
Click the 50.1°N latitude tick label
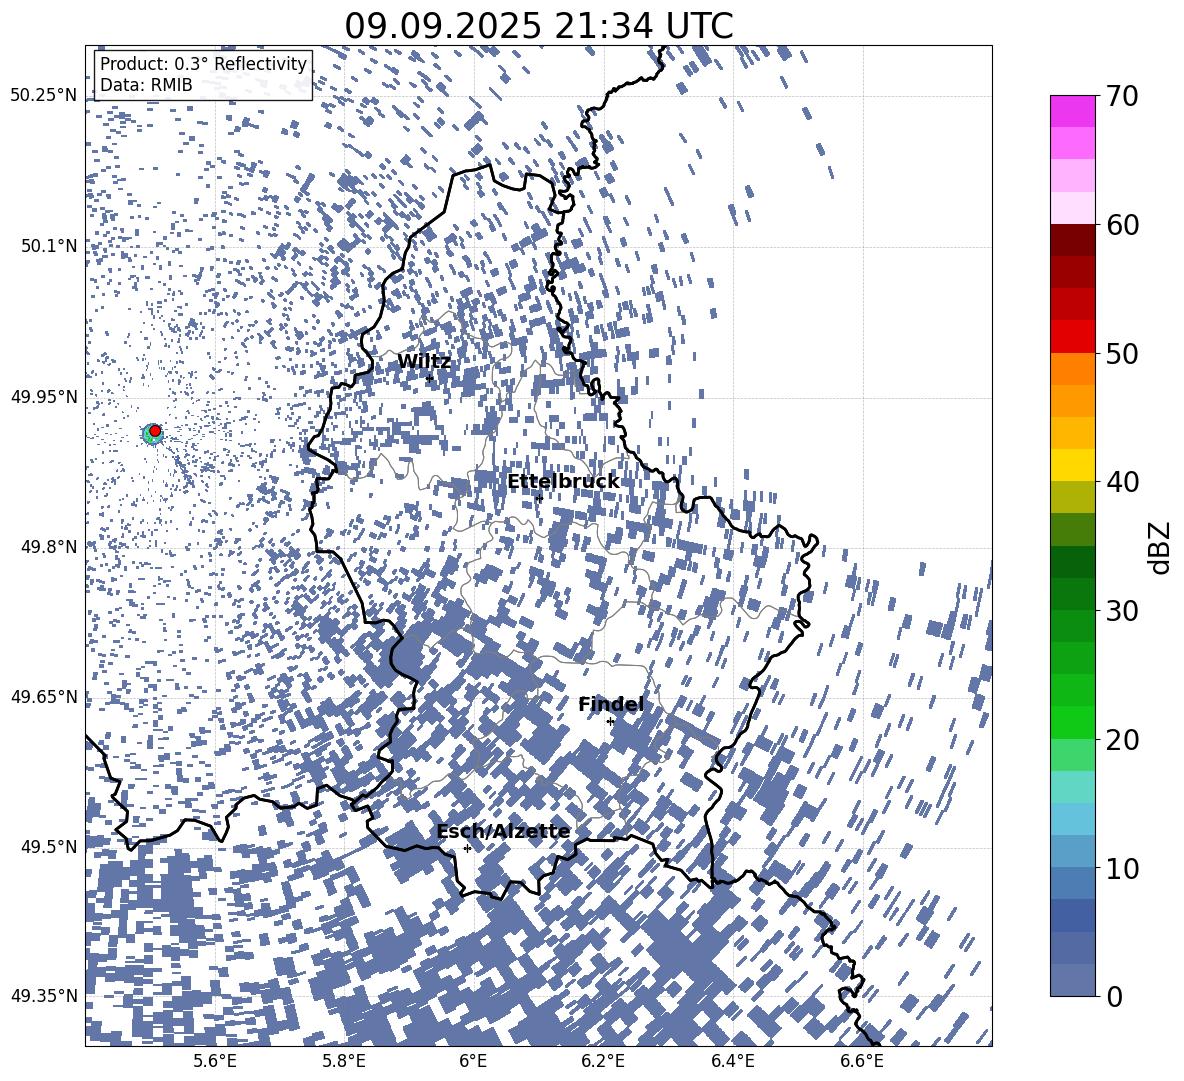point(49,246)
